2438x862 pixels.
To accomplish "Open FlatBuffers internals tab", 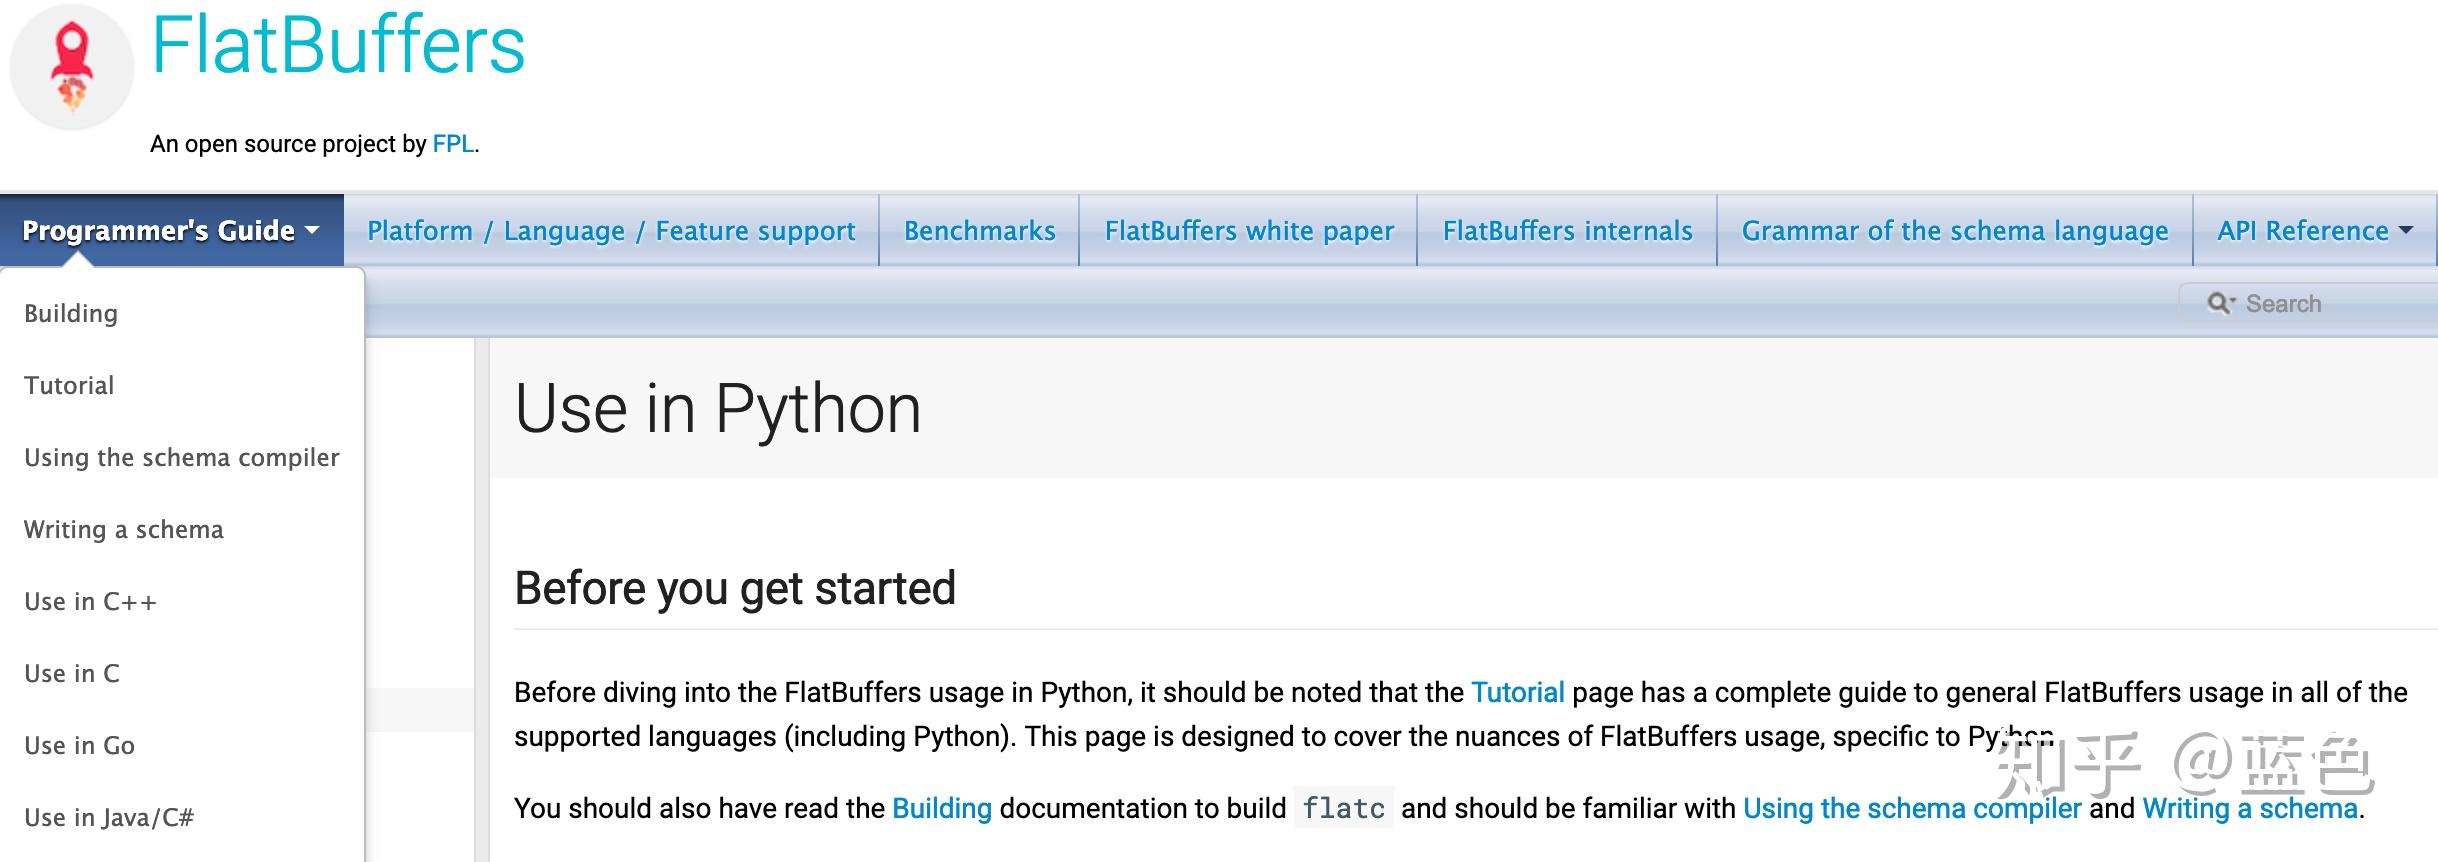I will coord(1567,230).
